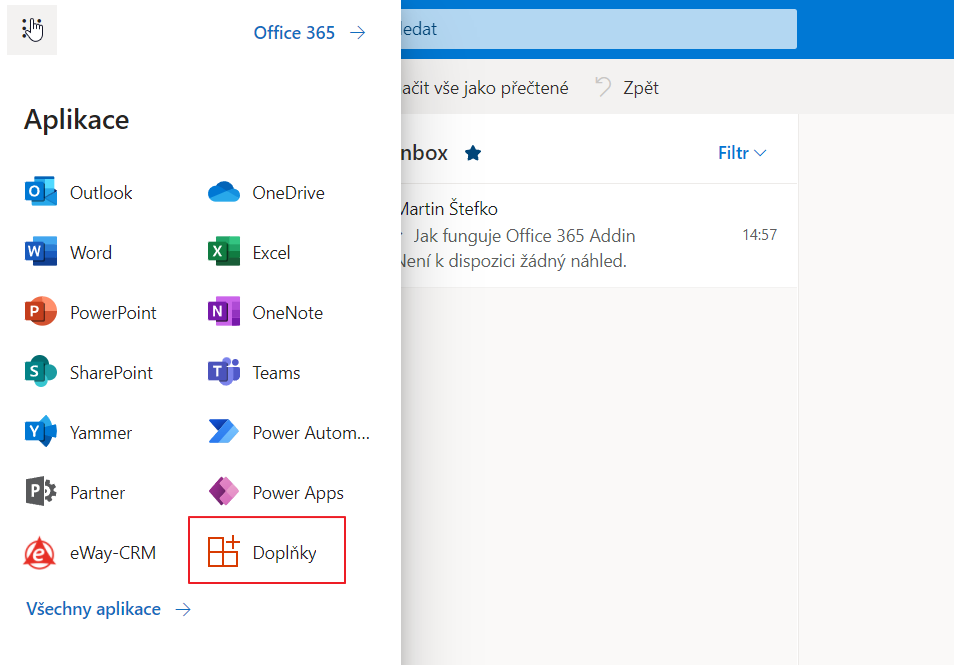The width and height of the screenshot is (954, 665).
Task: Launch OneDrive from its cloud icon
Action: (x=224, y=192)
